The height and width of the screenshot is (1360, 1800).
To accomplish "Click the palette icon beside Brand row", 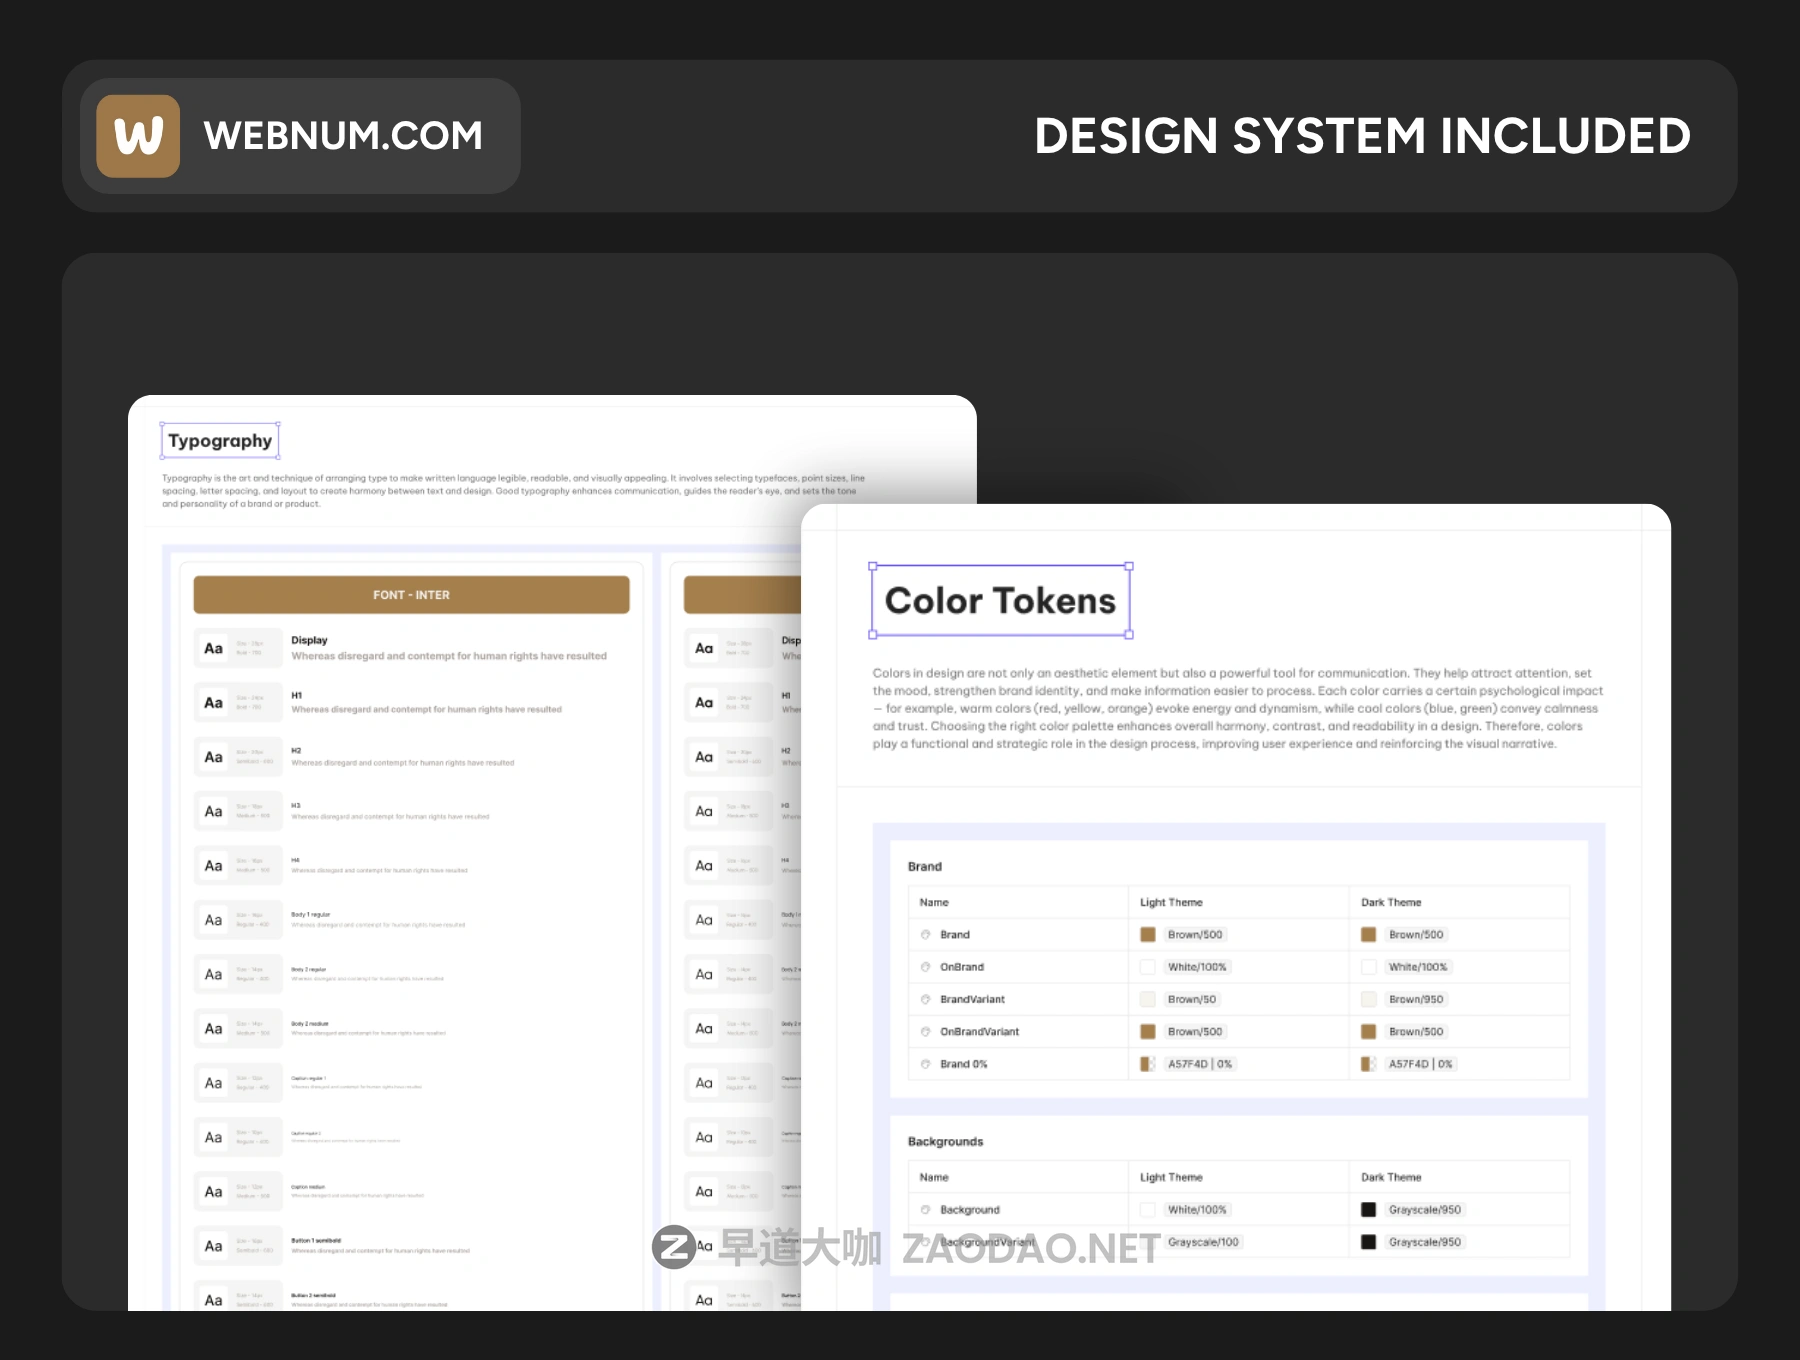I will point(925,935).
